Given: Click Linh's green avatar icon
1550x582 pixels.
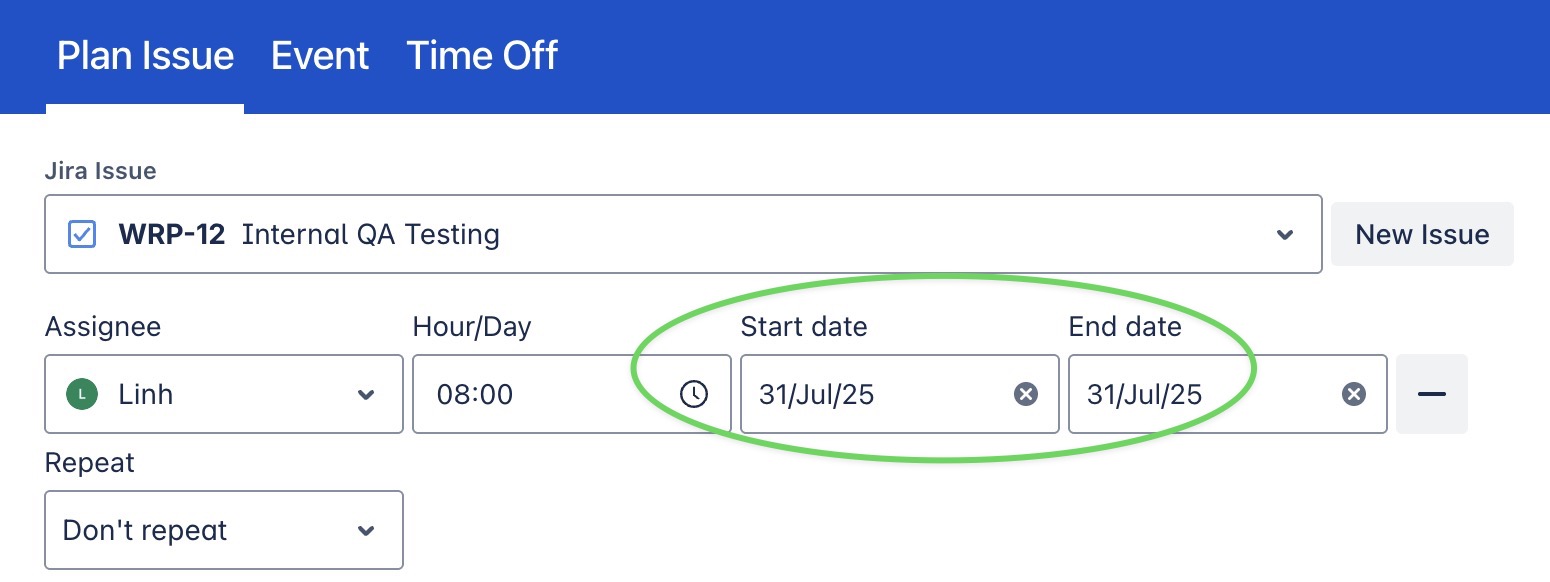Looking at the screenshot, I should (x=80, y=394).
